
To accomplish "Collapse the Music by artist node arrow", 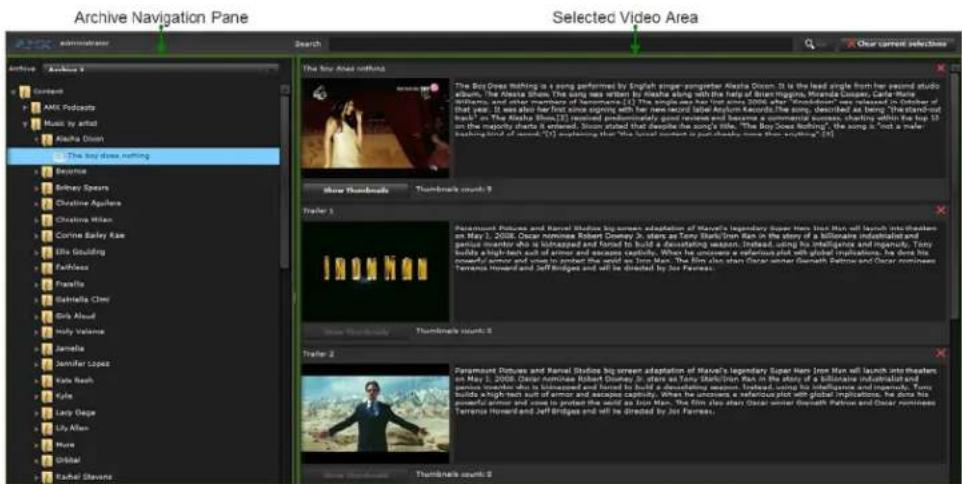I will click(x=26, y=124).
